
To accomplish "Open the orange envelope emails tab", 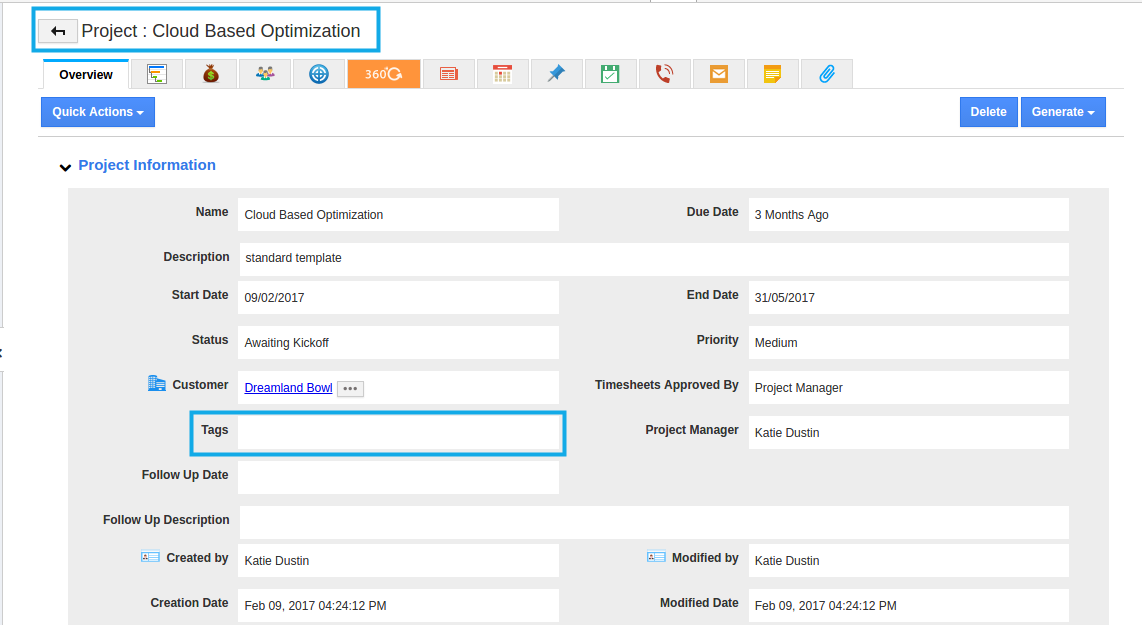I will point(719,74).
